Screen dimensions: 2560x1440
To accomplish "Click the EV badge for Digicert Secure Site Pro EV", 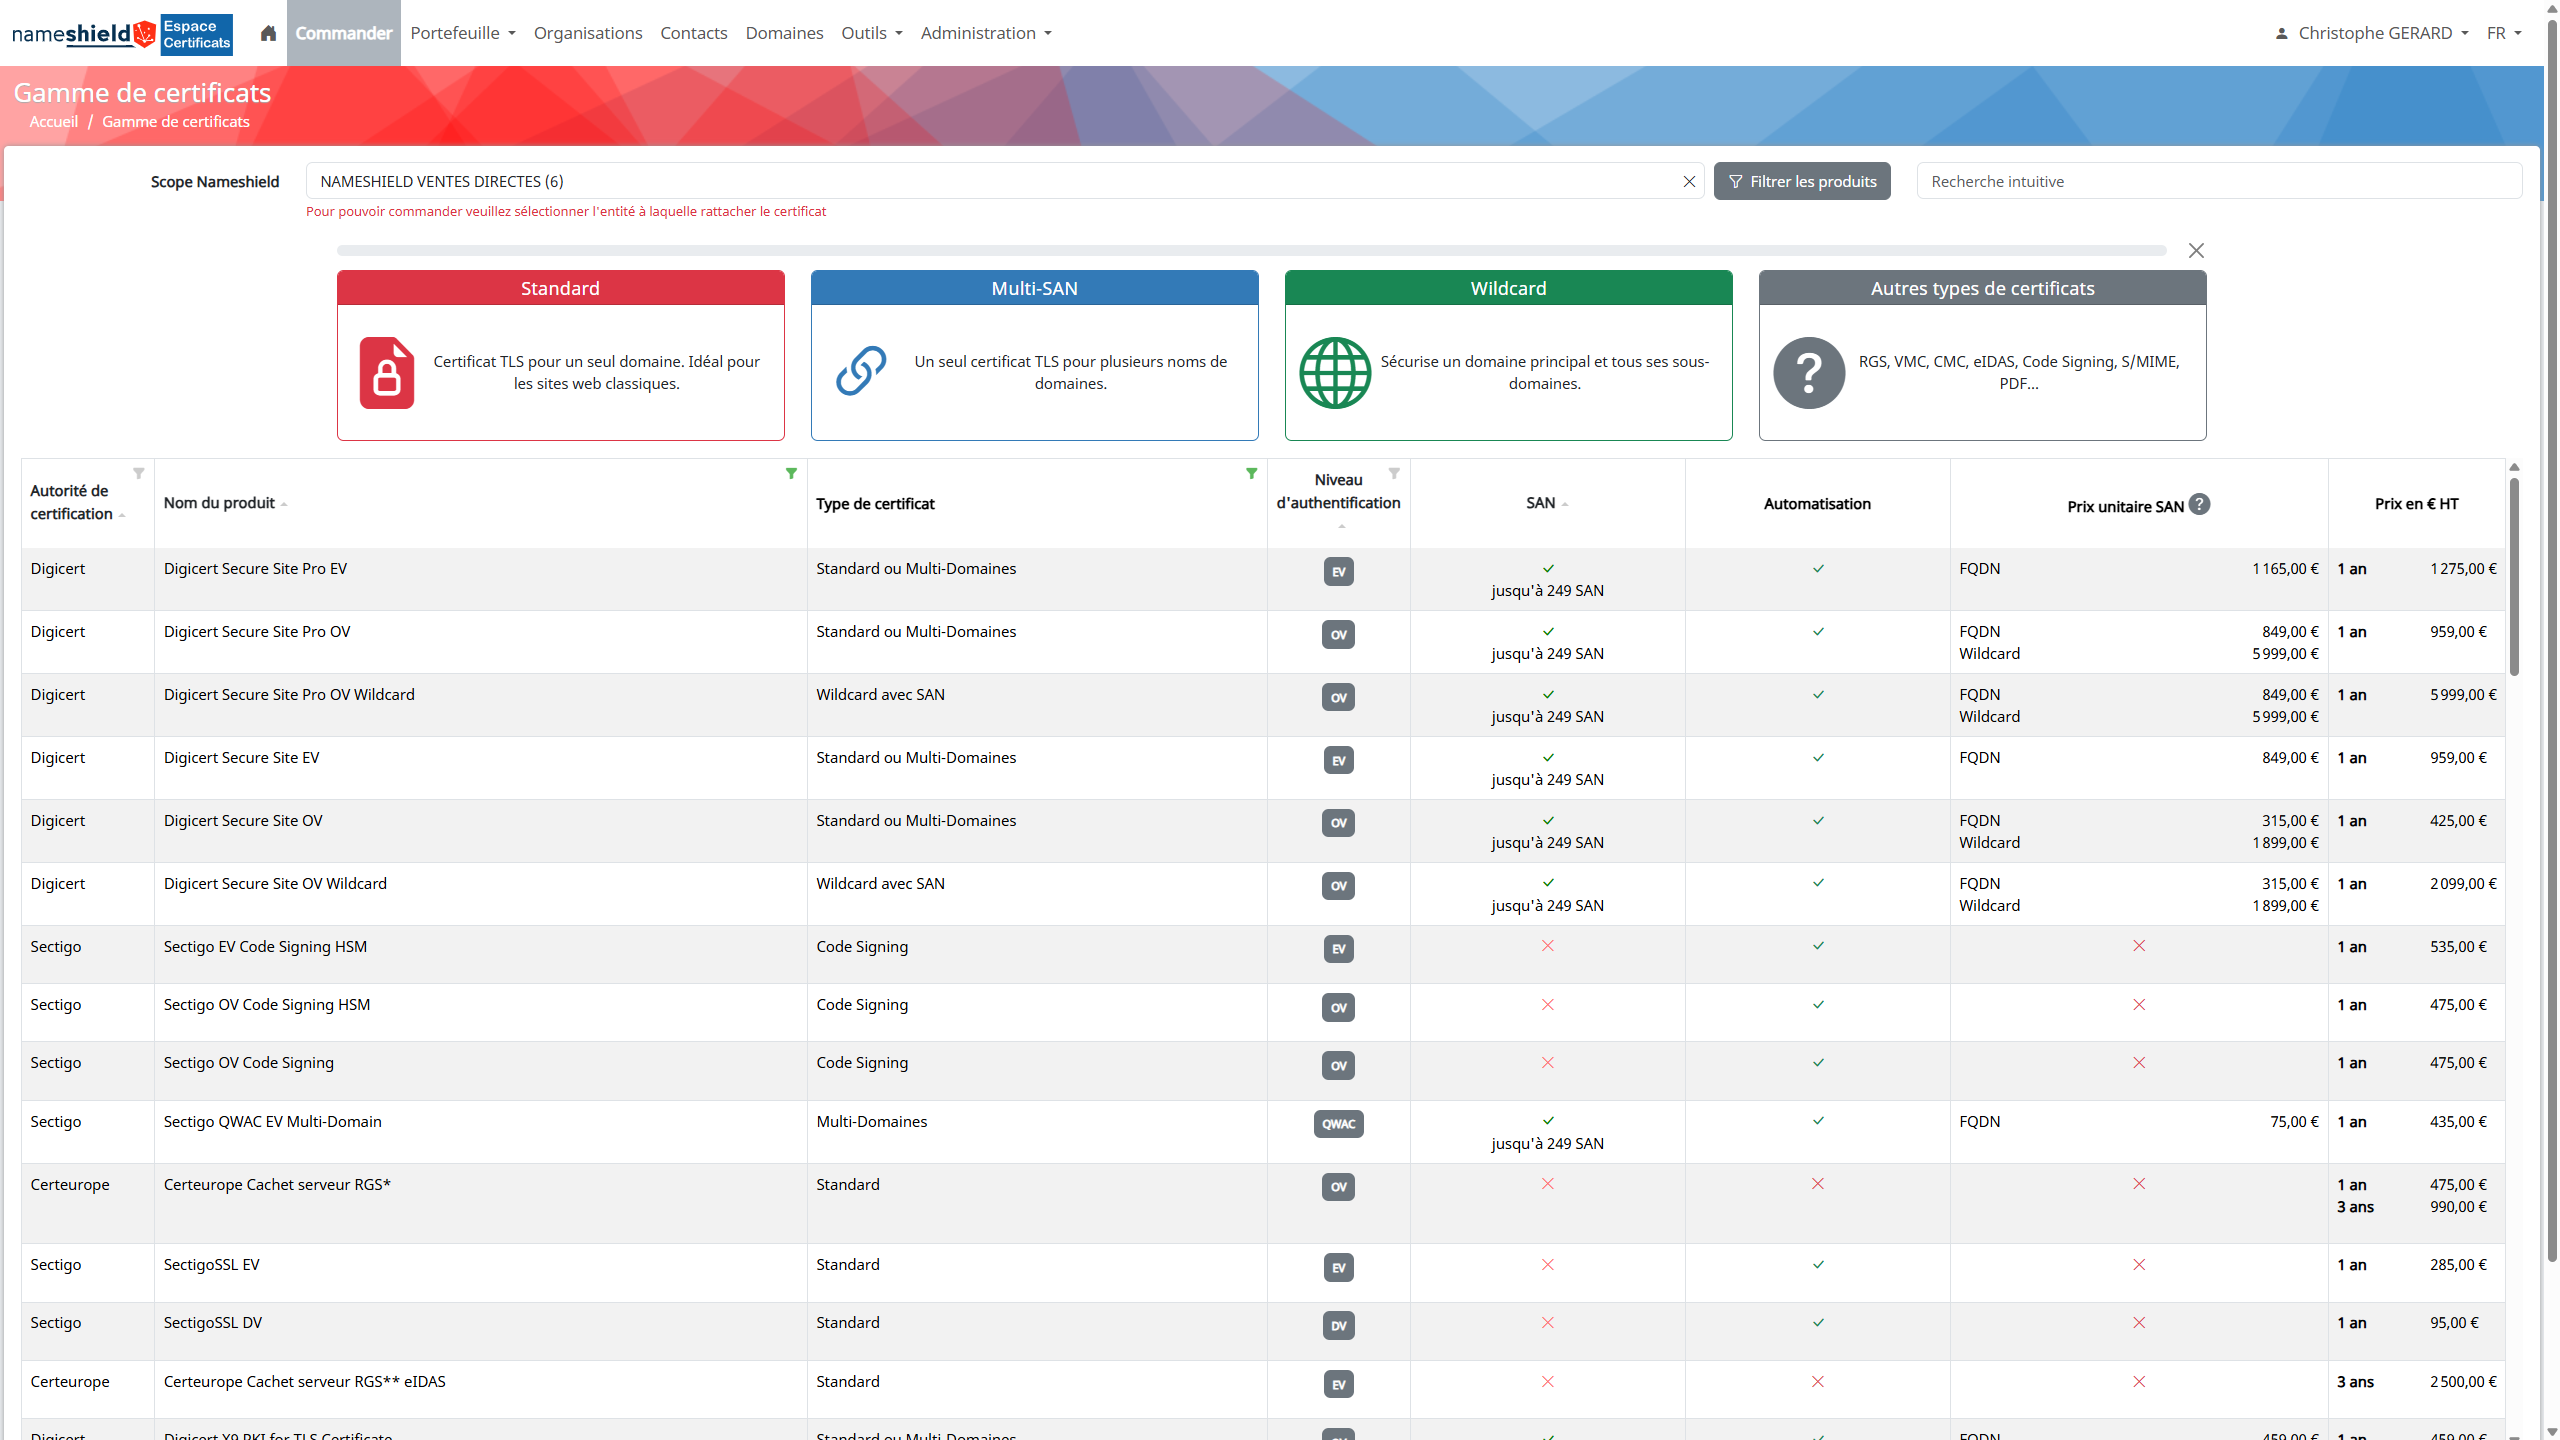I will (1338, 571).
